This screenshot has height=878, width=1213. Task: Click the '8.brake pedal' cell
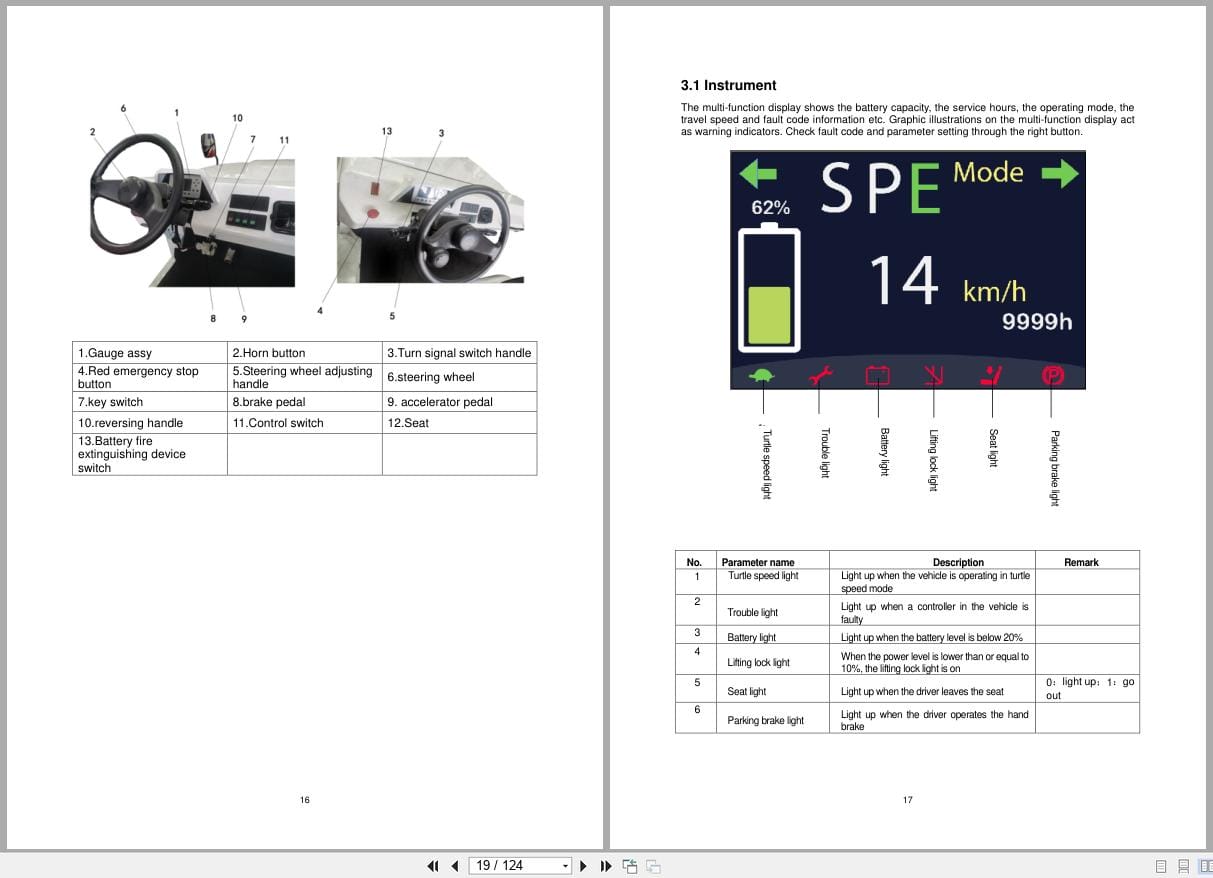click(305, 402)
